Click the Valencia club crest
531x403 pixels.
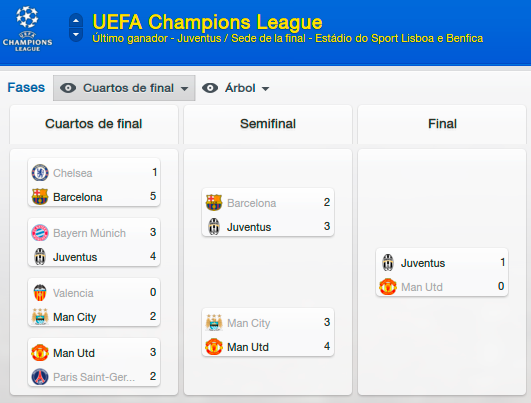point(40,293)
